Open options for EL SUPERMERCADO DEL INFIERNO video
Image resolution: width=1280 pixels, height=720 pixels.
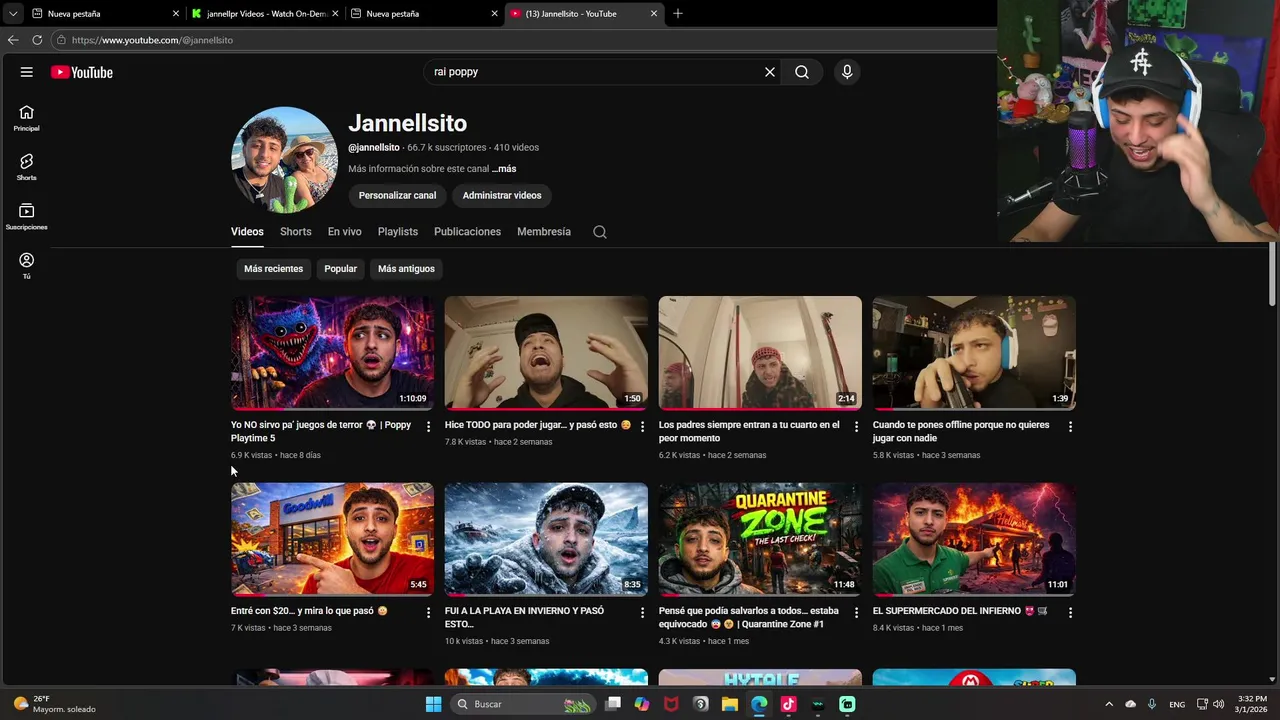tap(1070, 613)
